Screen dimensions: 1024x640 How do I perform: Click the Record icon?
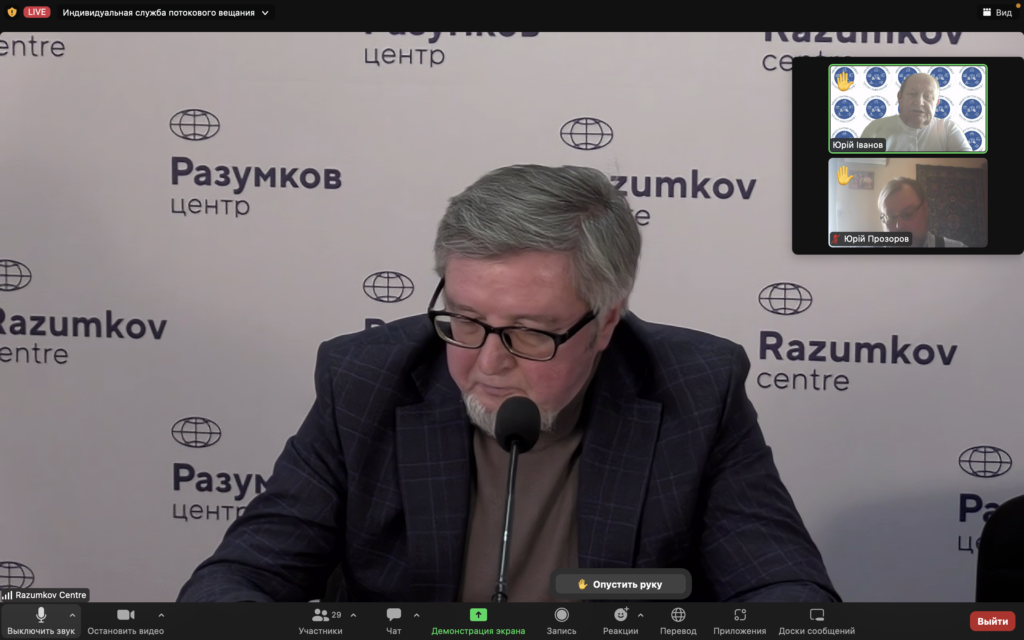(x=562, y=615)
